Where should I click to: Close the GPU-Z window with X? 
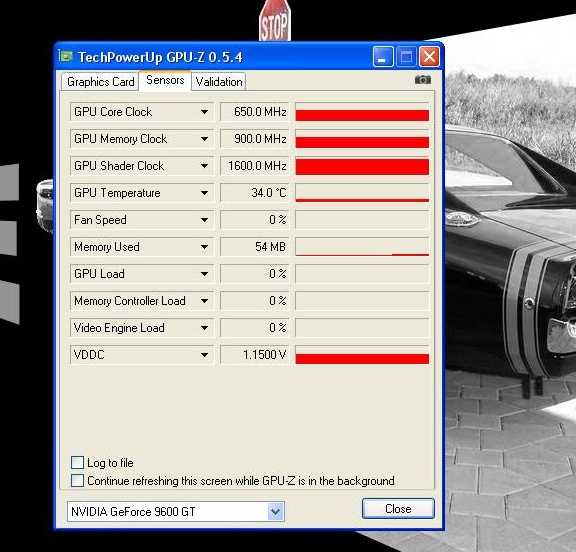[429, 57]
